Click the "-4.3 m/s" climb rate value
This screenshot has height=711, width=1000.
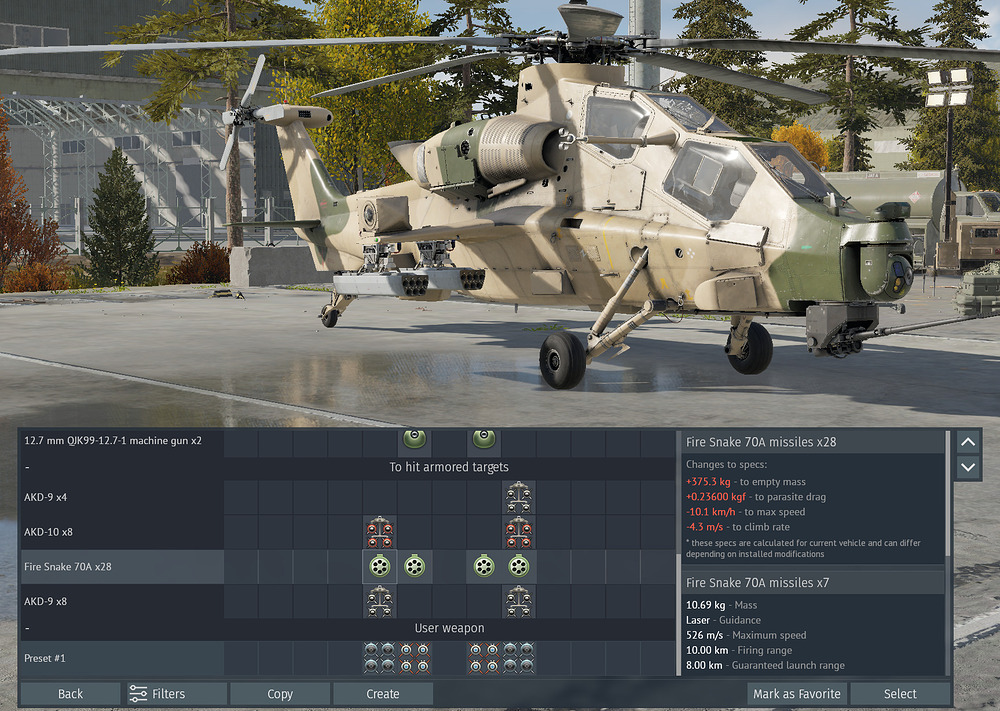point(705,527)
